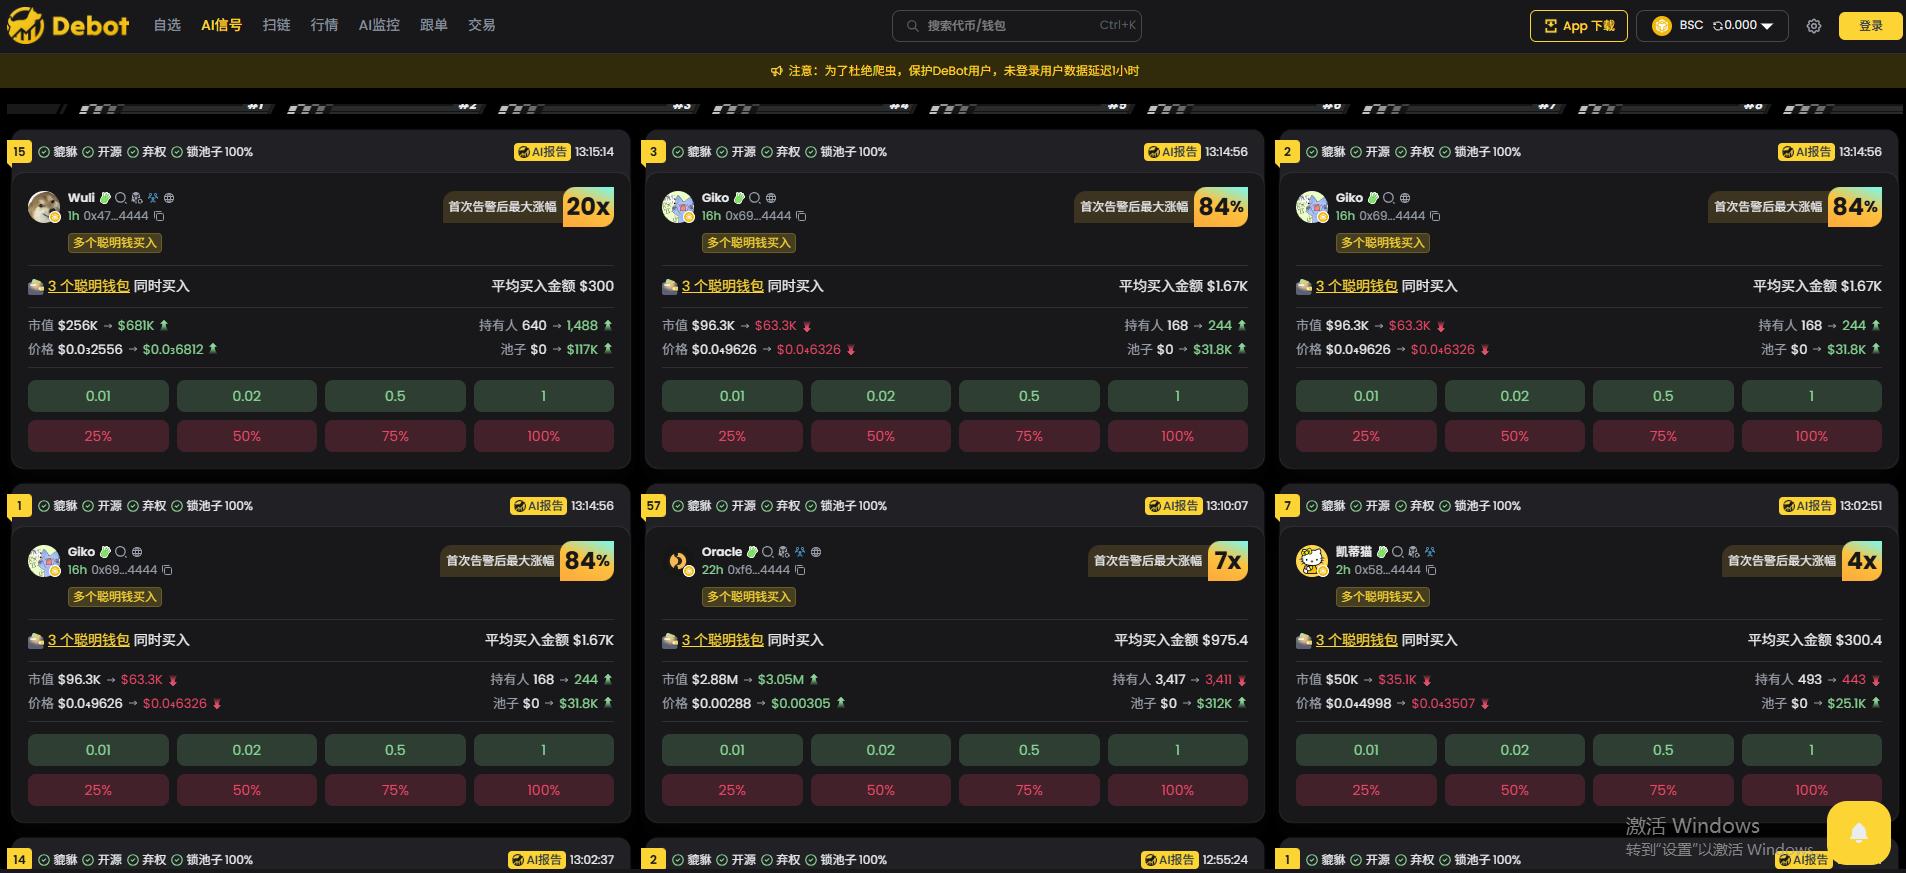This screenshot has height=873, width=1906.
Task: Open the AI报告 badge on Wuli card
Action: point(542,152)
